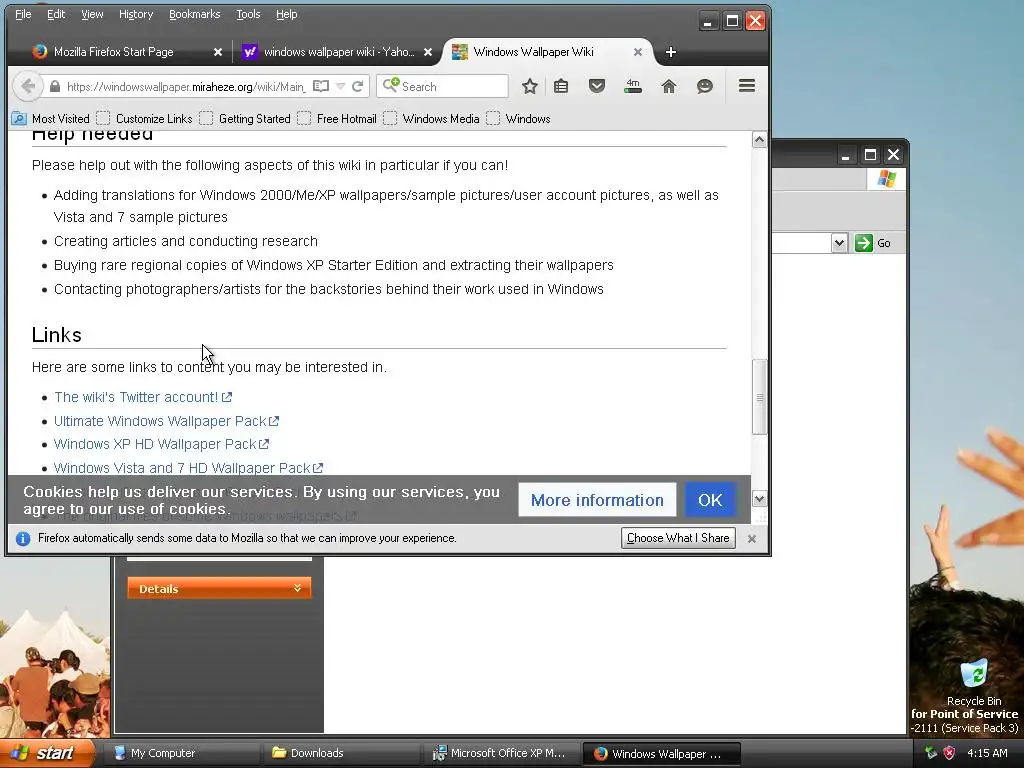Click the system clock showing 4:15 AM
The width and height of the screenshot is (1024, 768).
[987, 753]
